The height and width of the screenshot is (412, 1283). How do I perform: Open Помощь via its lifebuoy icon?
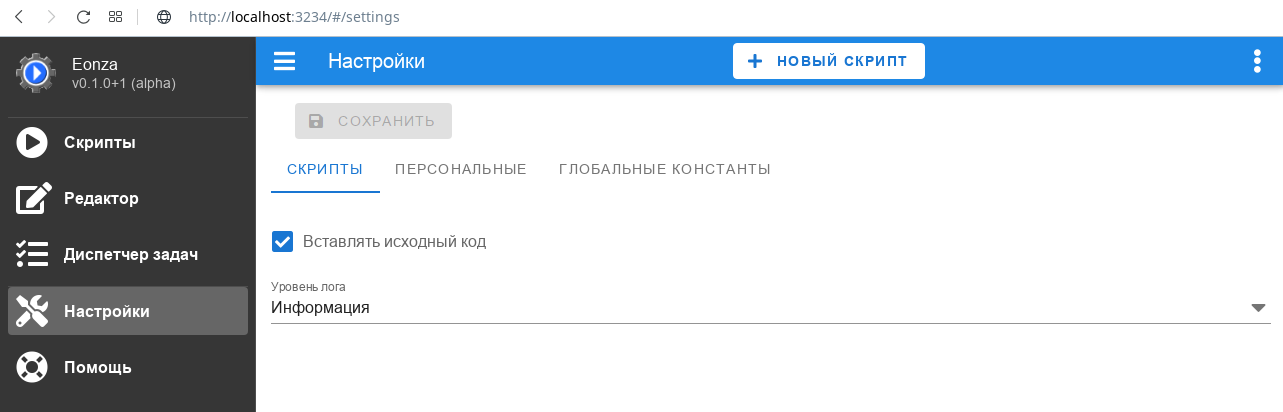pos(32,367)
